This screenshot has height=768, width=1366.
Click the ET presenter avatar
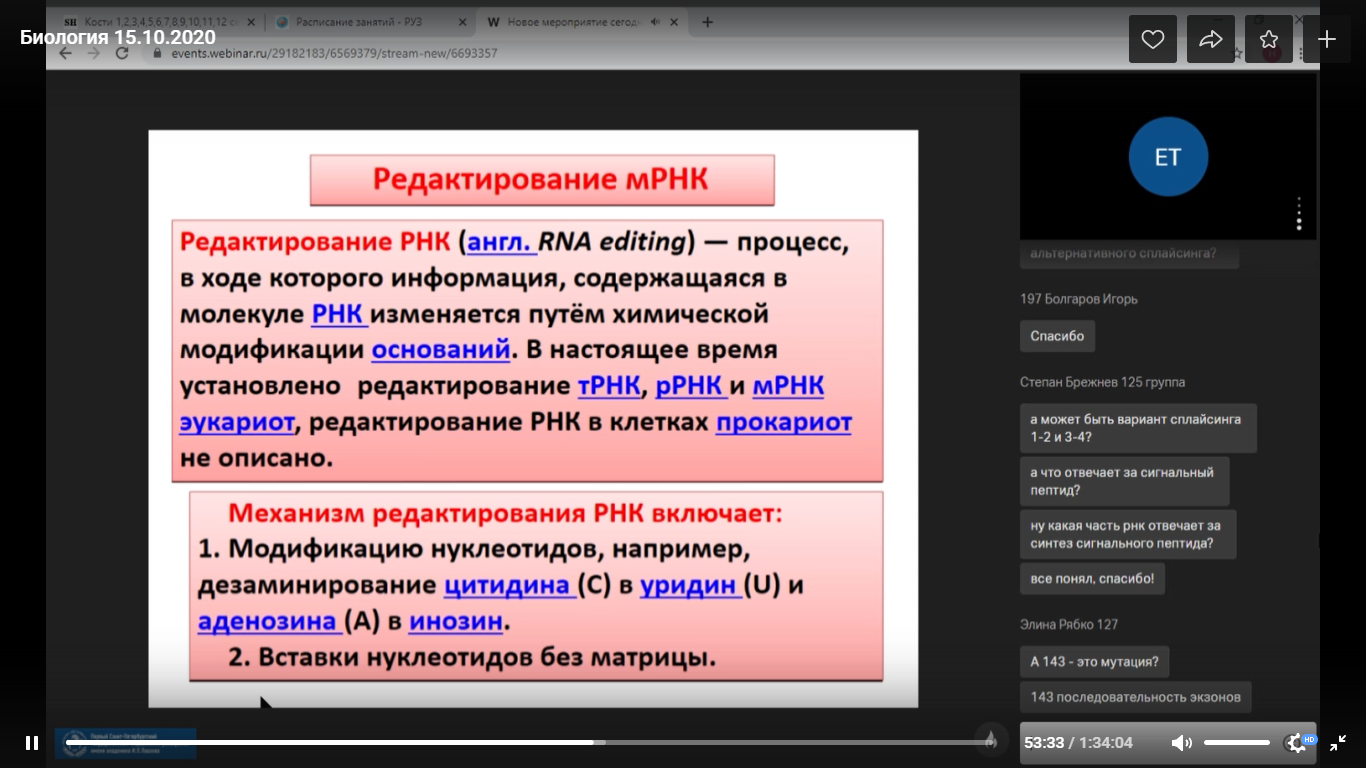[1168, 157]
